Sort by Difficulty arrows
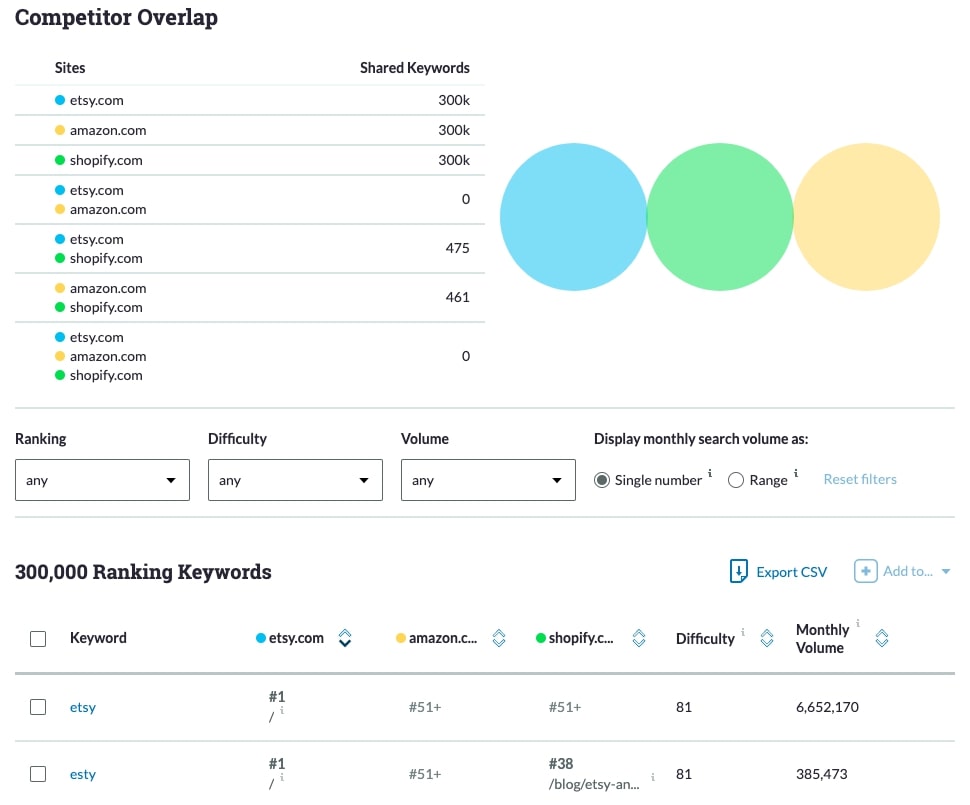 click(x=766, y=638)
